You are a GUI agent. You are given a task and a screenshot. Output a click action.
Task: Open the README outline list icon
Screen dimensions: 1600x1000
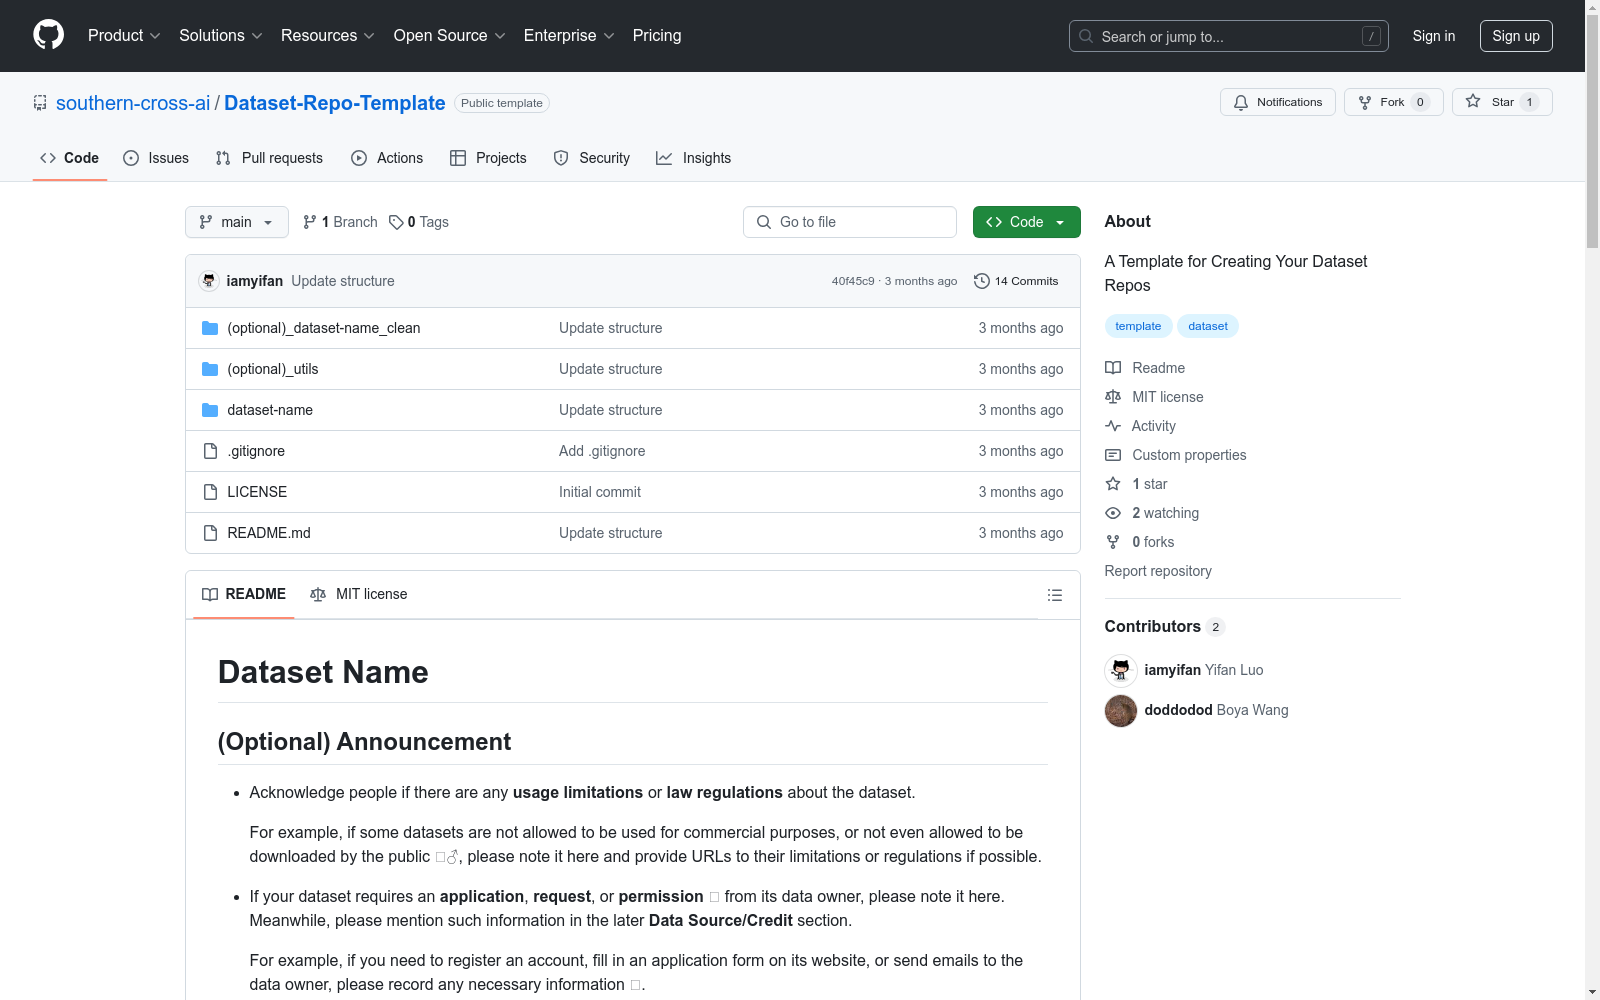[1054, 595]
